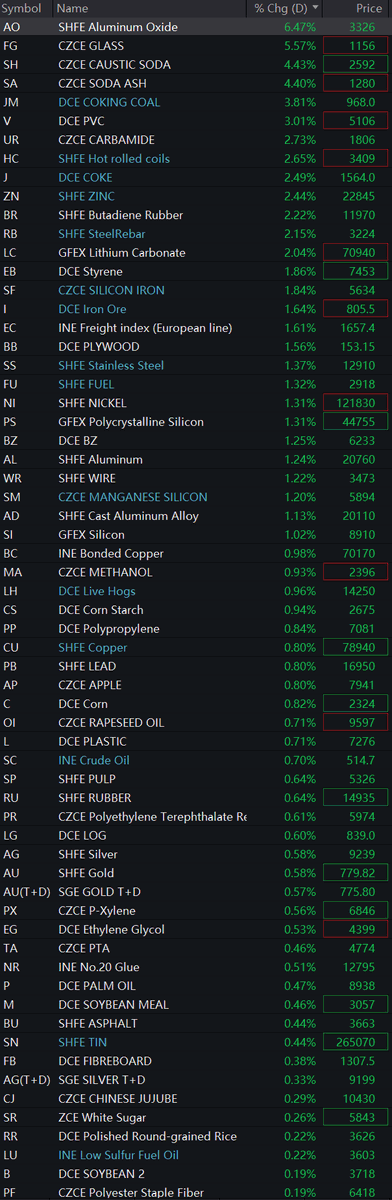
Task: Select the SHFE RUBBER row
Action: click(x=196, y=797)
